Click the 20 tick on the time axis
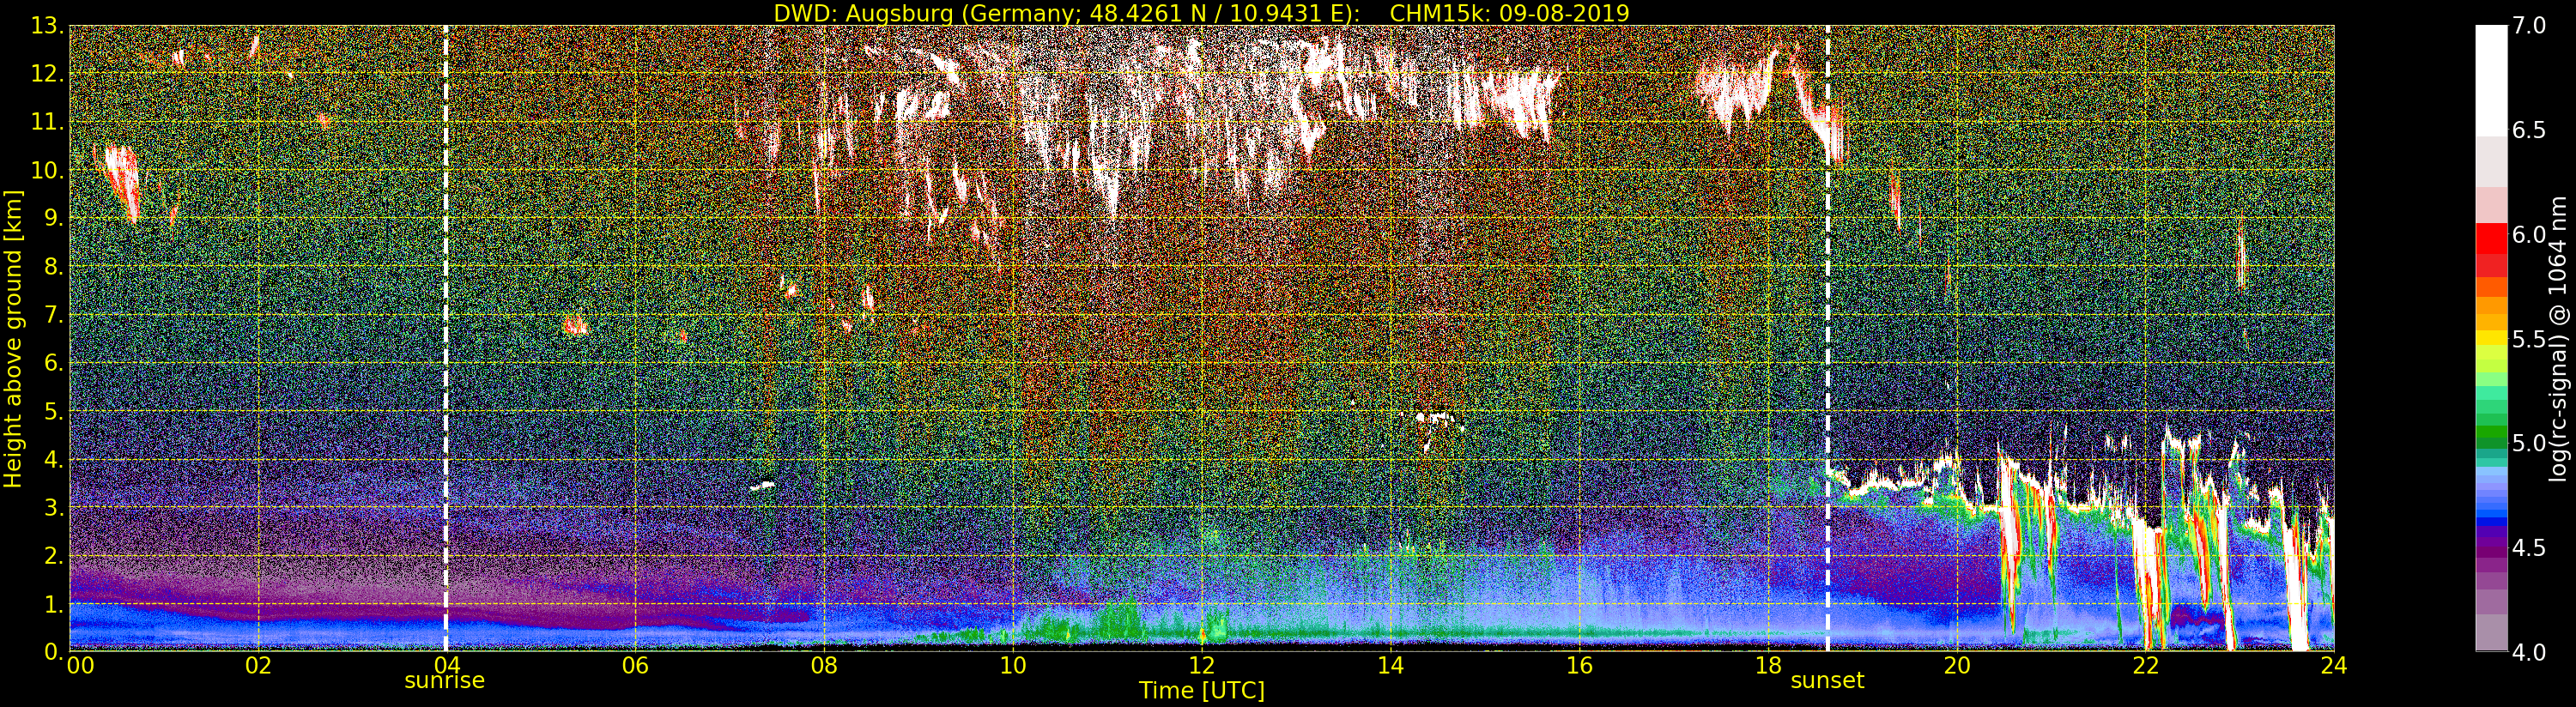The height and width of the screenshot is (707, 2576). tap(1957, 666)
